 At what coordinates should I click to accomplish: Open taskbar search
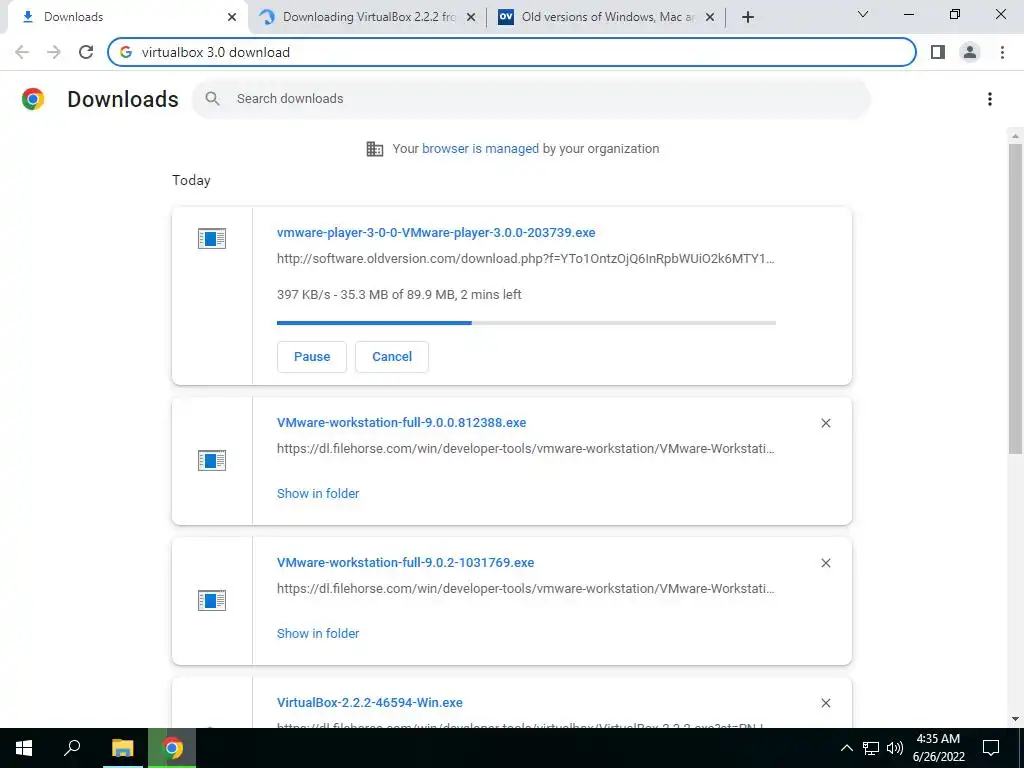72,748
